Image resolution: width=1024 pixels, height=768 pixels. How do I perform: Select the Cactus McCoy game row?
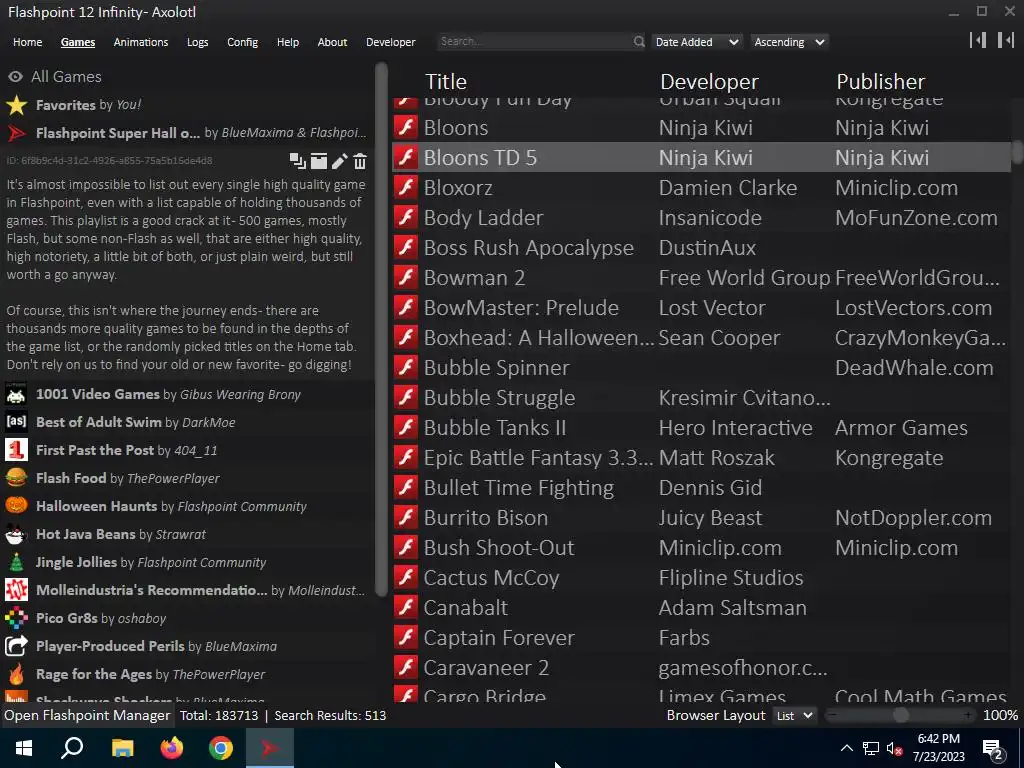pos(701,579)
